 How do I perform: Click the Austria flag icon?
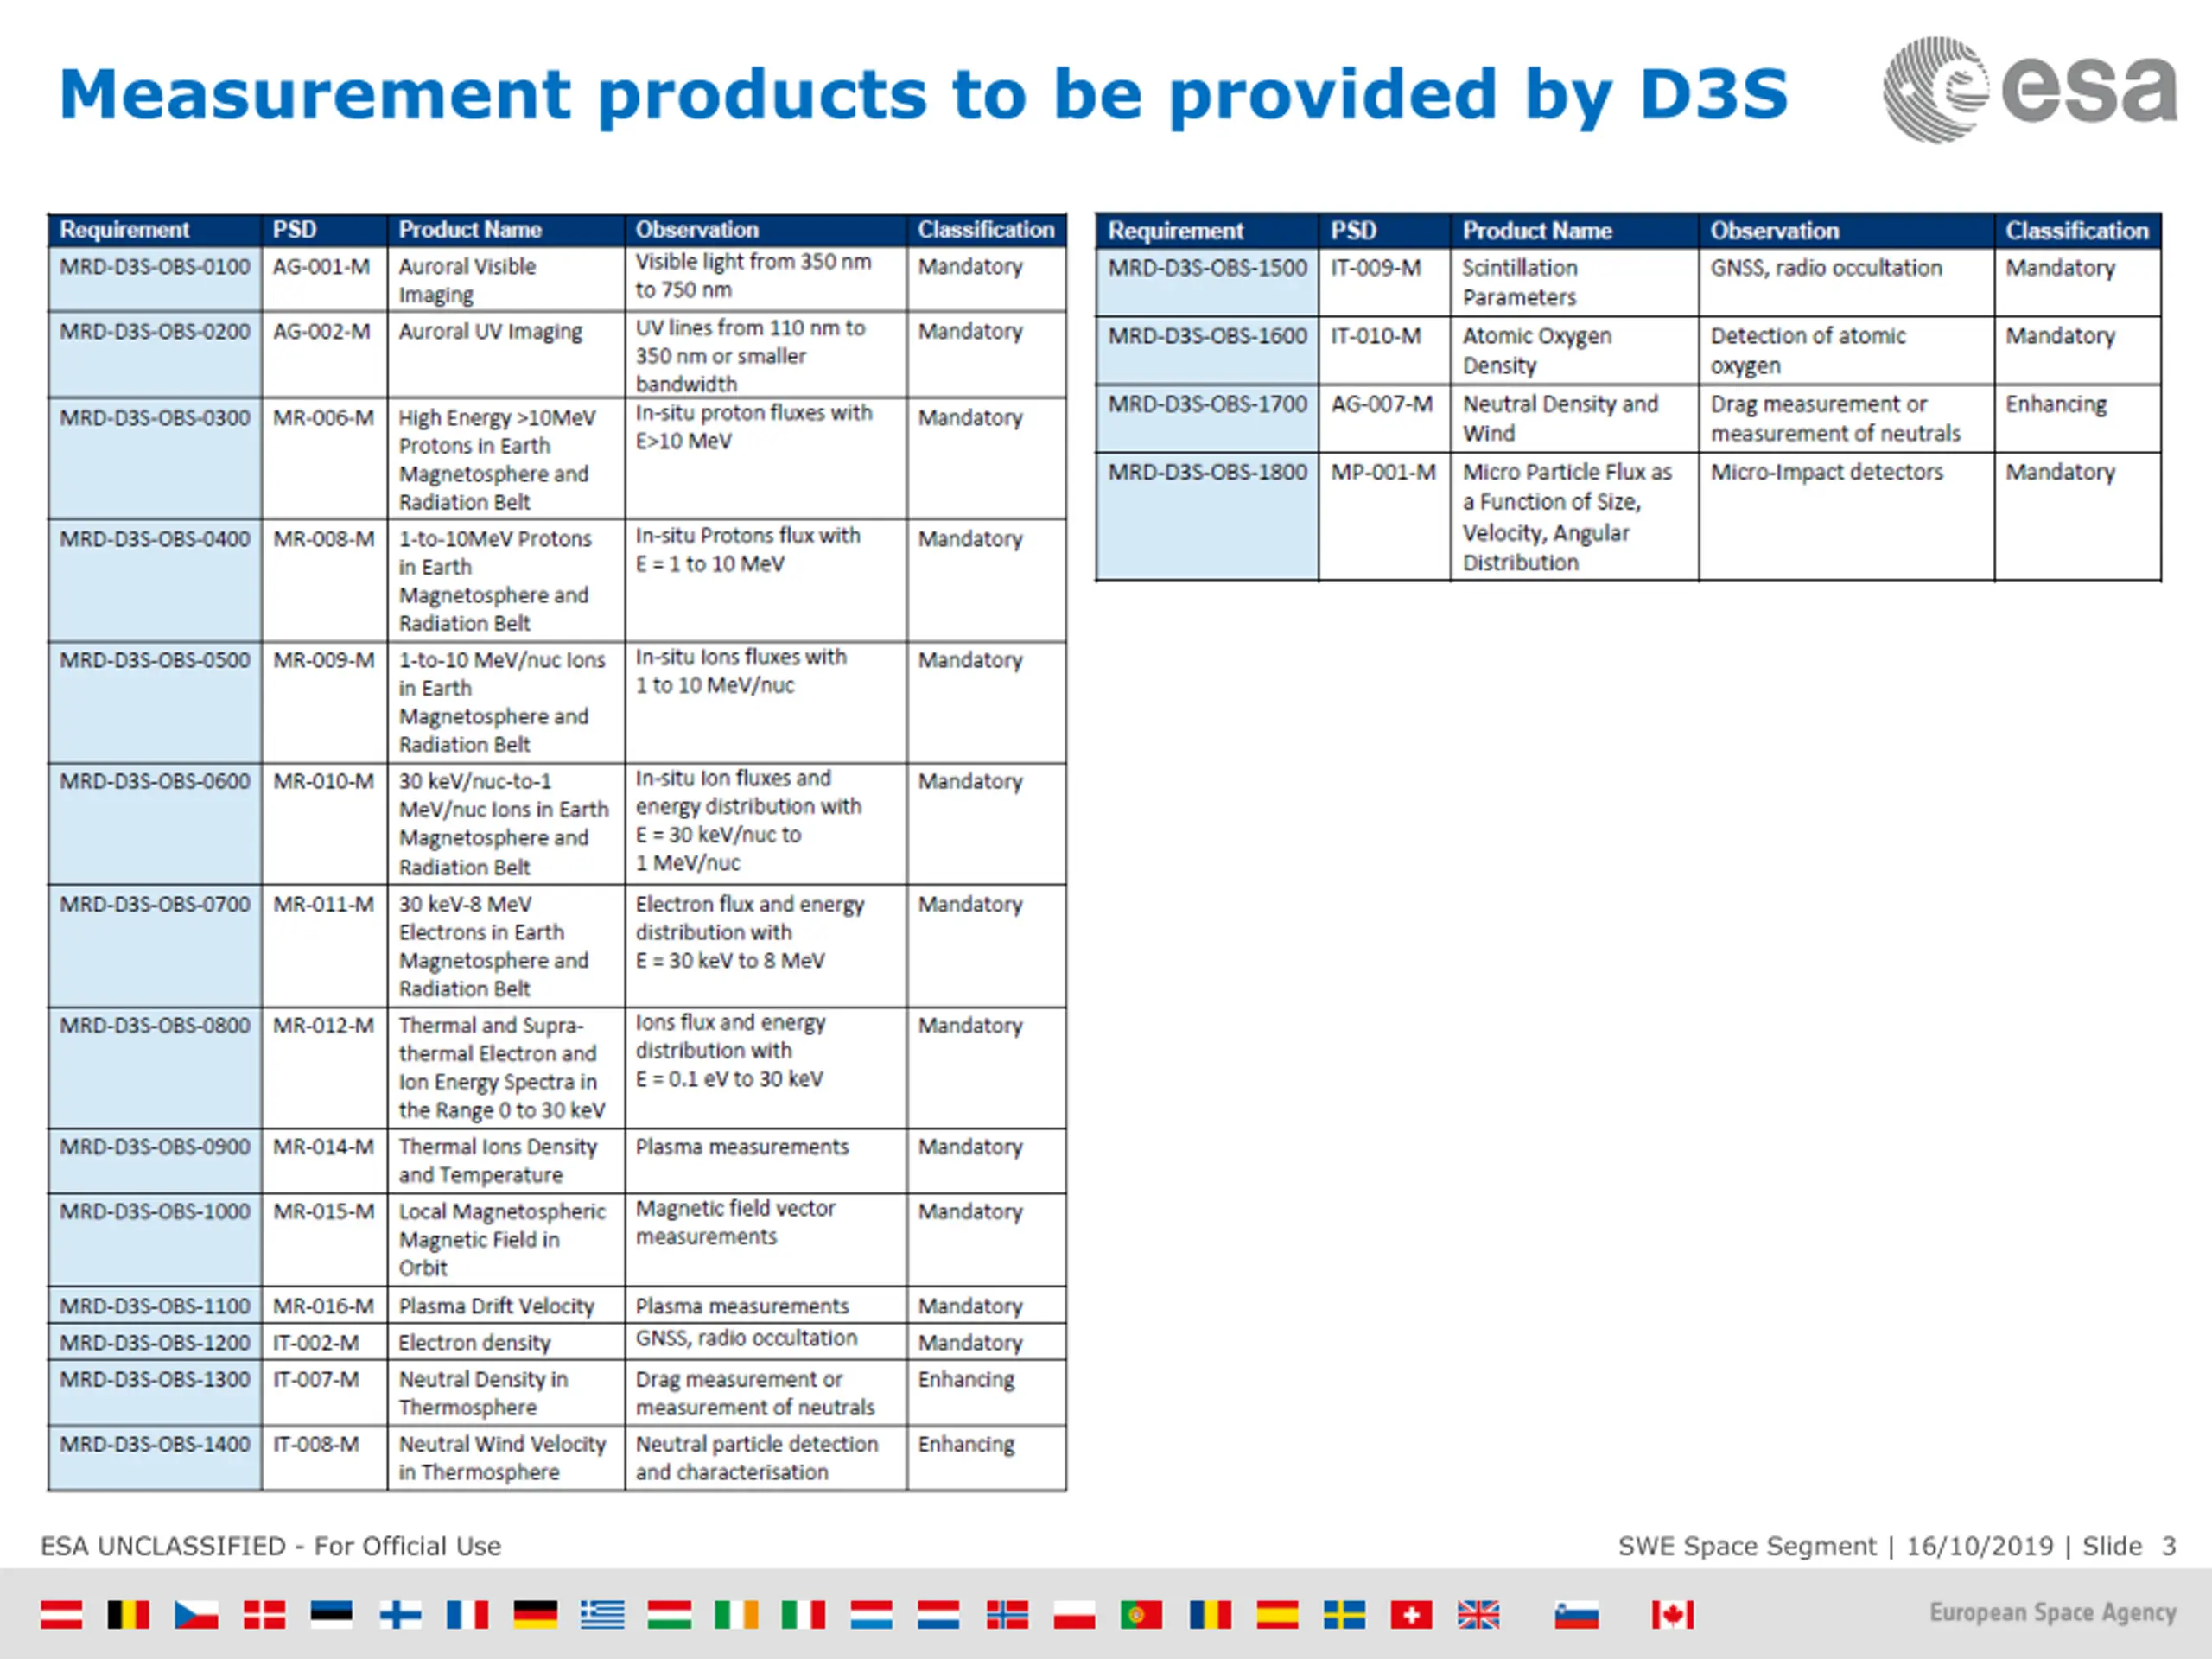tap(61, 1614)
